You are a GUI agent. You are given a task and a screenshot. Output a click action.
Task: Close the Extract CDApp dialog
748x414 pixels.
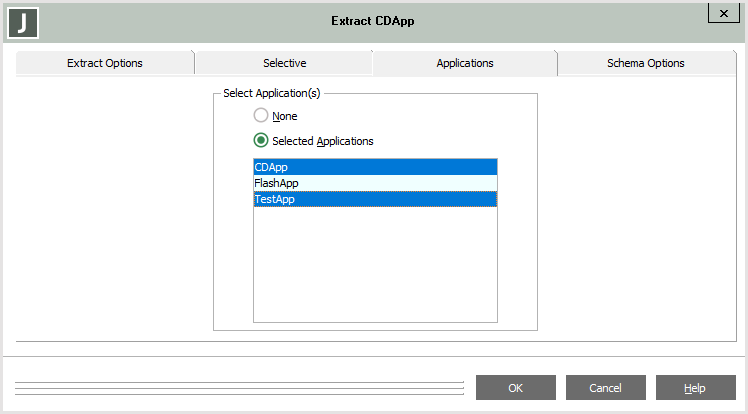(x=722, y=12)
